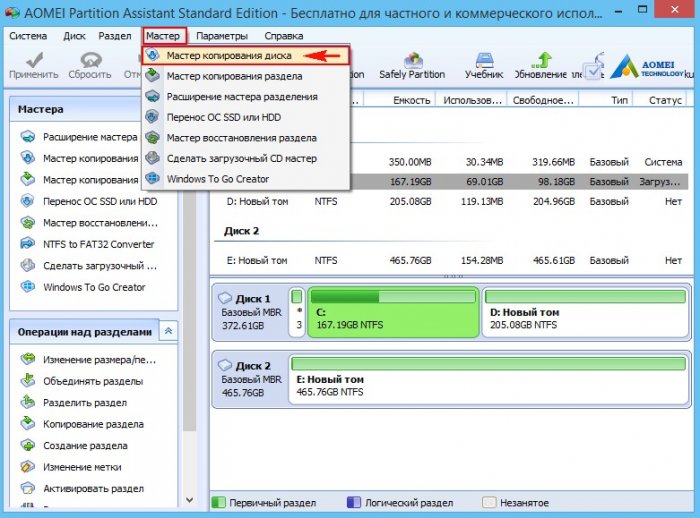The image size is (700, 518).
Task: Select the C: partition block on Диск 1
Action: (x=391, y=318)
